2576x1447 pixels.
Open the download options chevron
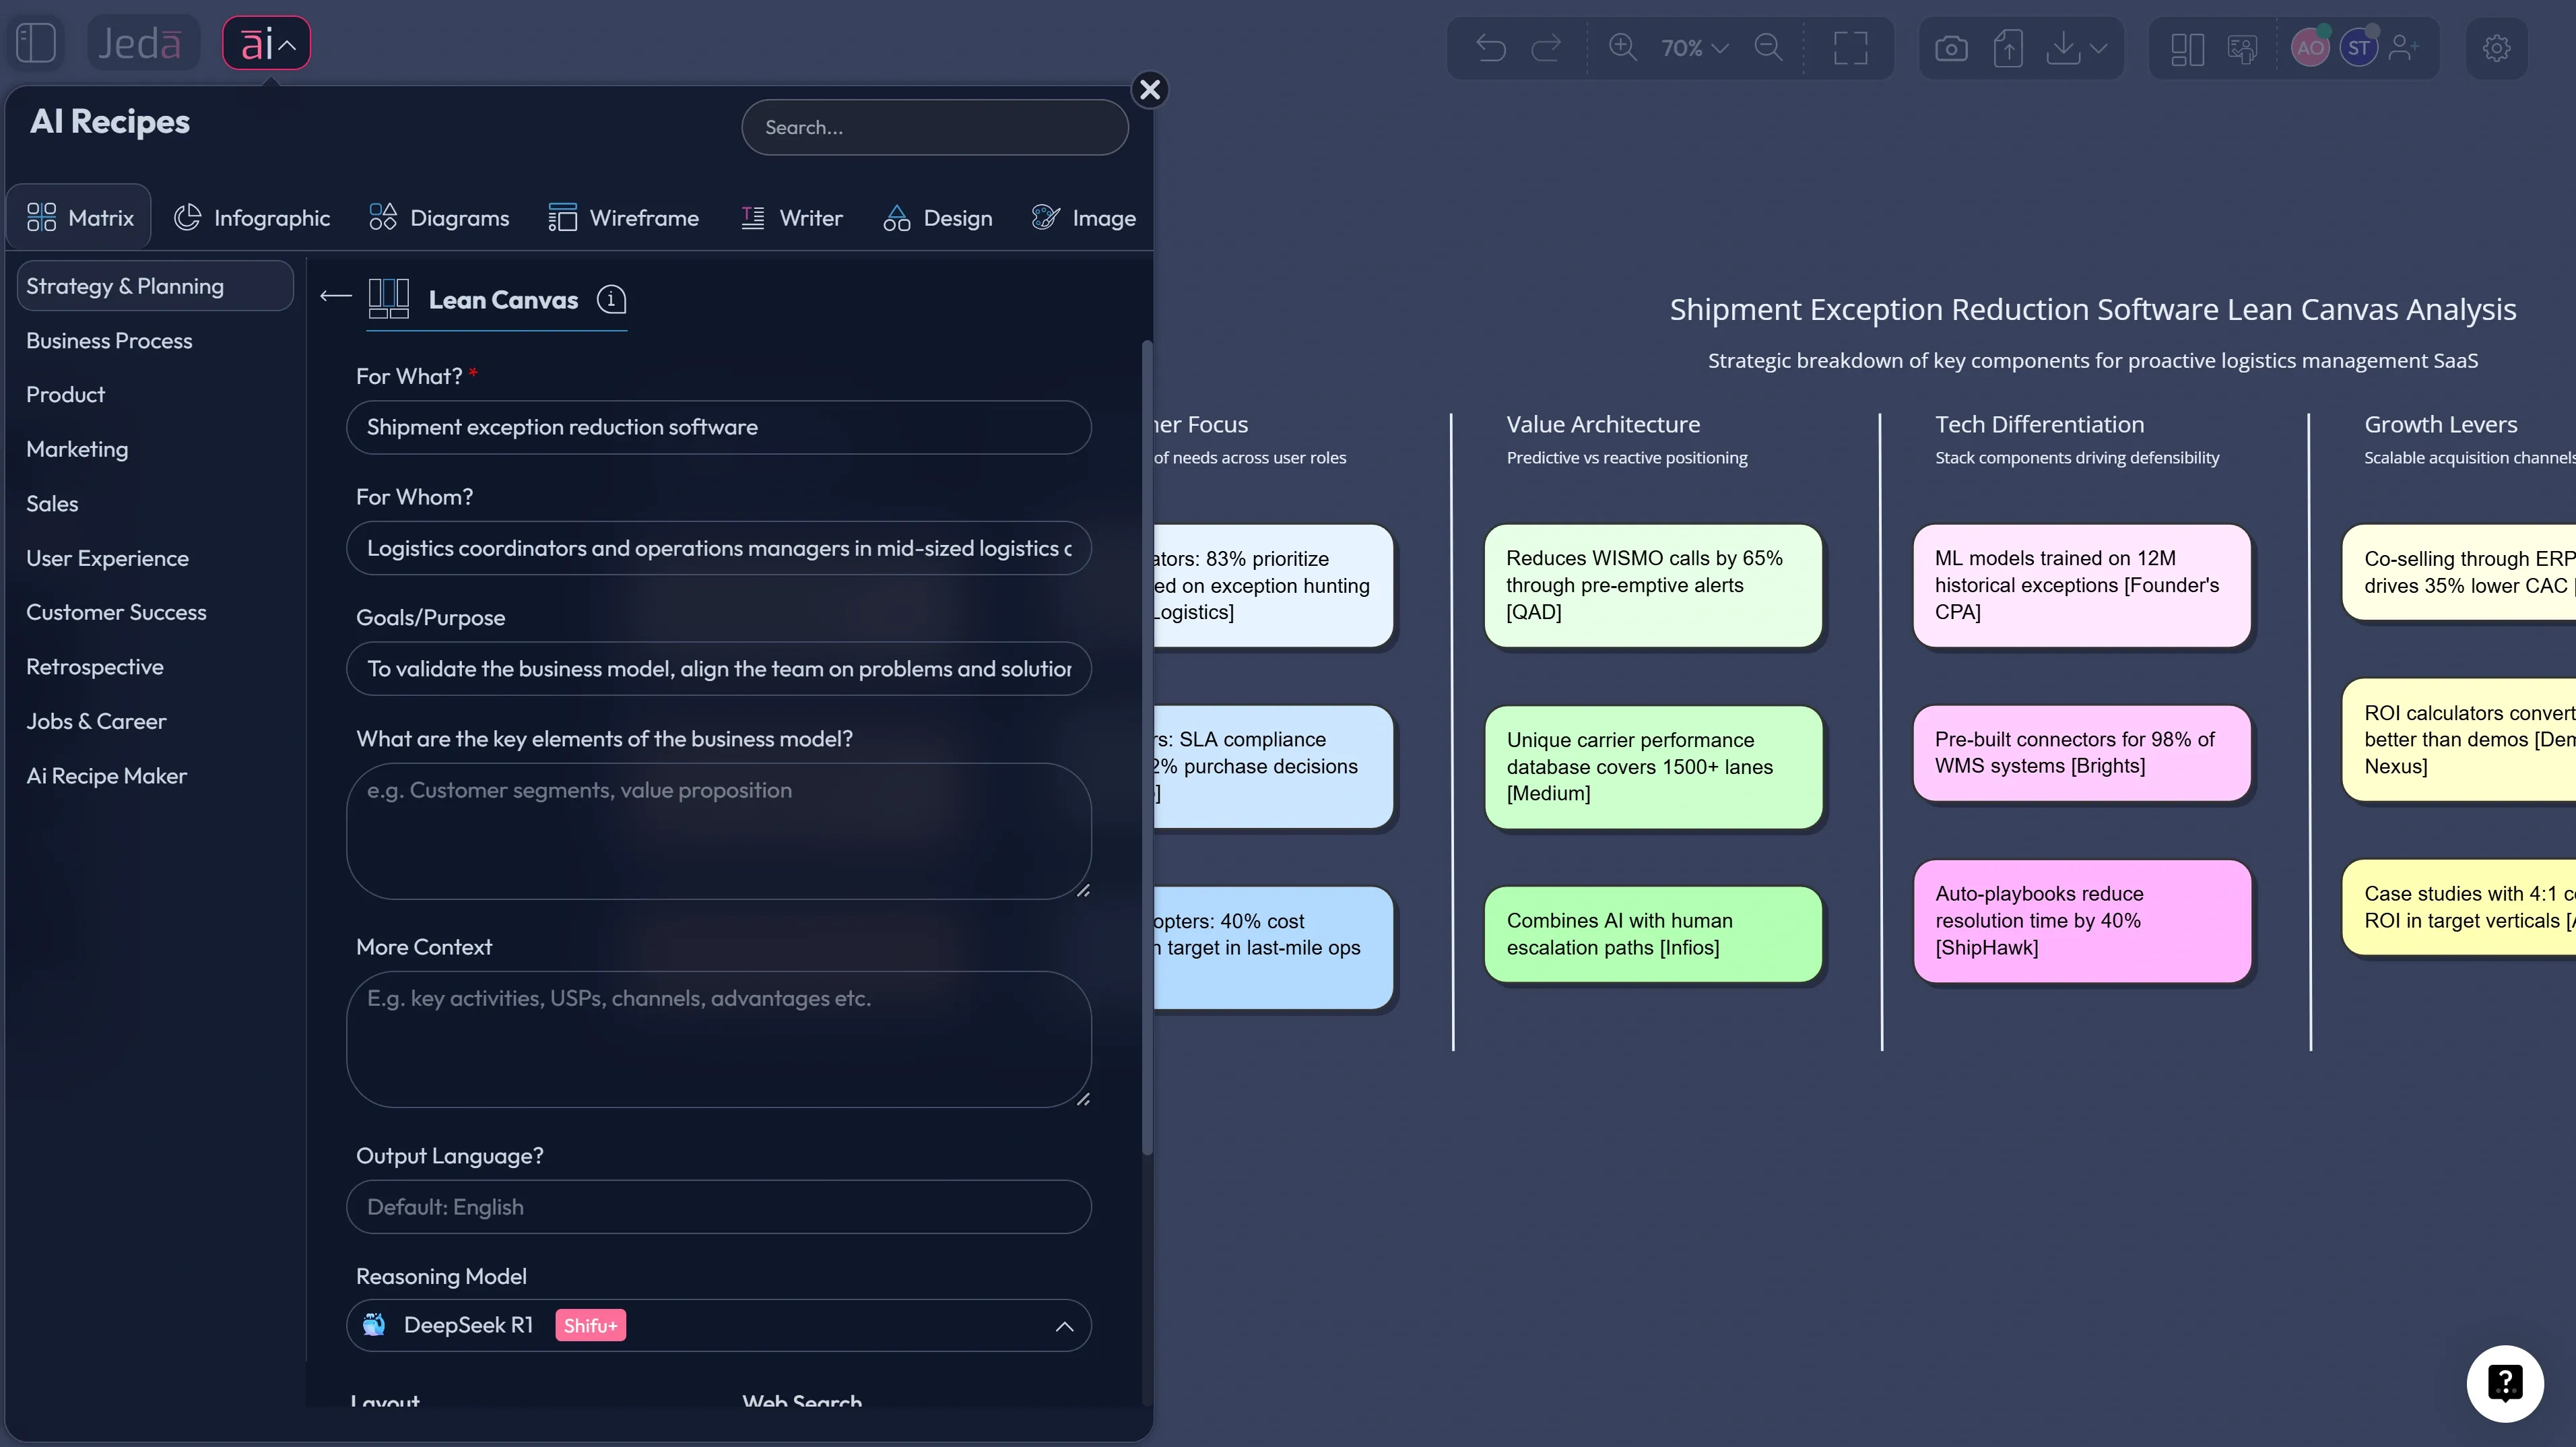pyautogui.click(x=2097, y=47)
